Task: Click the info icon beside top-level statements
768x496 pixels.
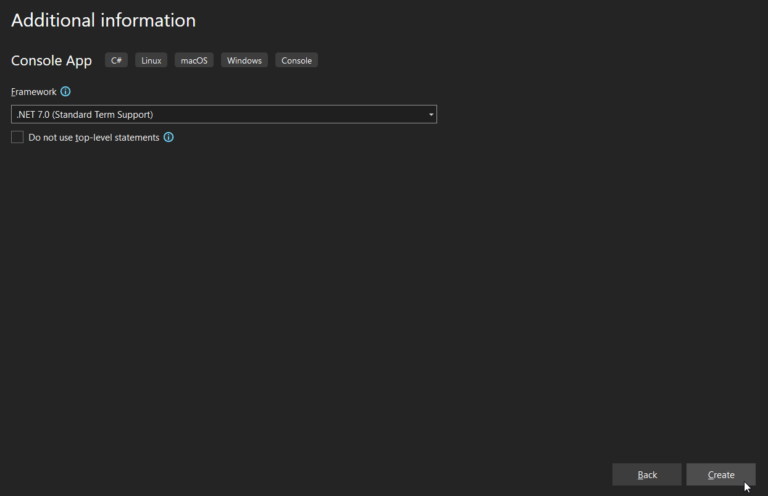Action: pyautogui.click(x=168, y=137)
